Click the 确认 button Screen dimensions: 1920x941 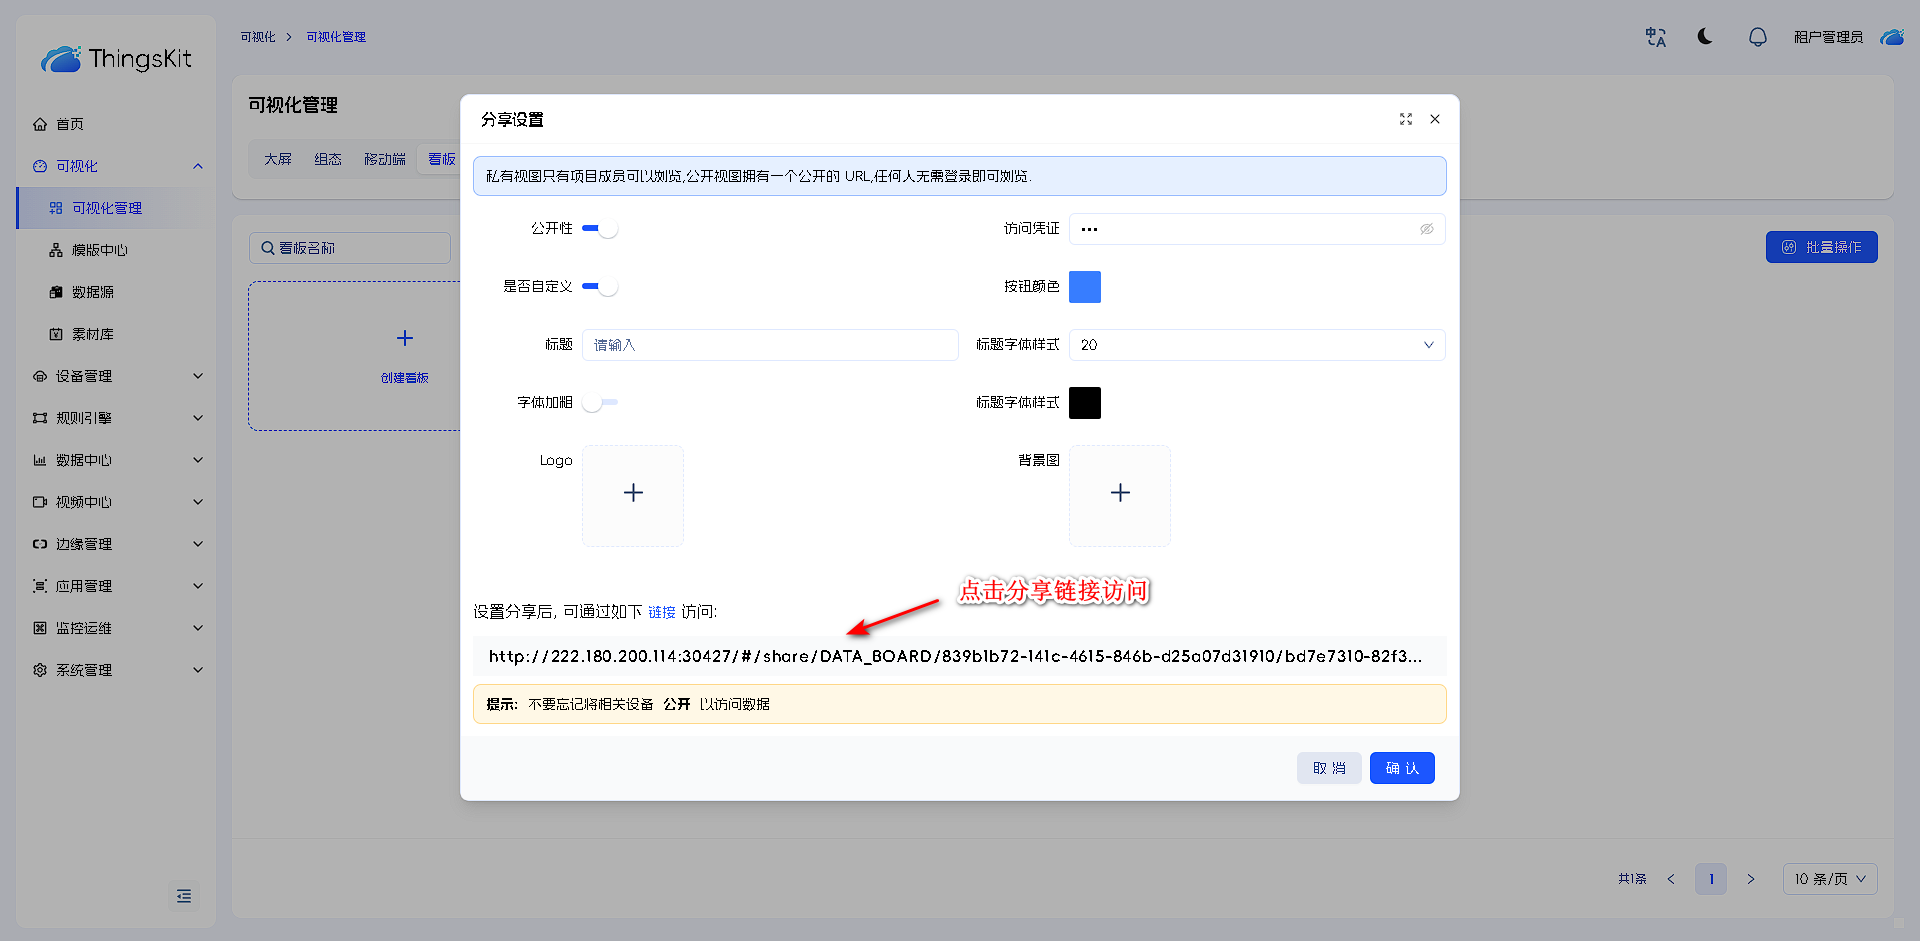(x=1401, y=768)
